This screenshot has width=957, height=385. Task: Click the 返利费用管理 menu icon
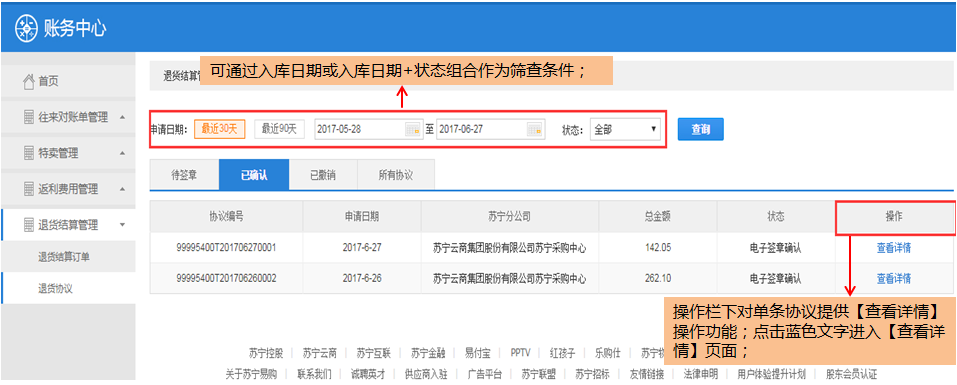[x=29, y=189]
